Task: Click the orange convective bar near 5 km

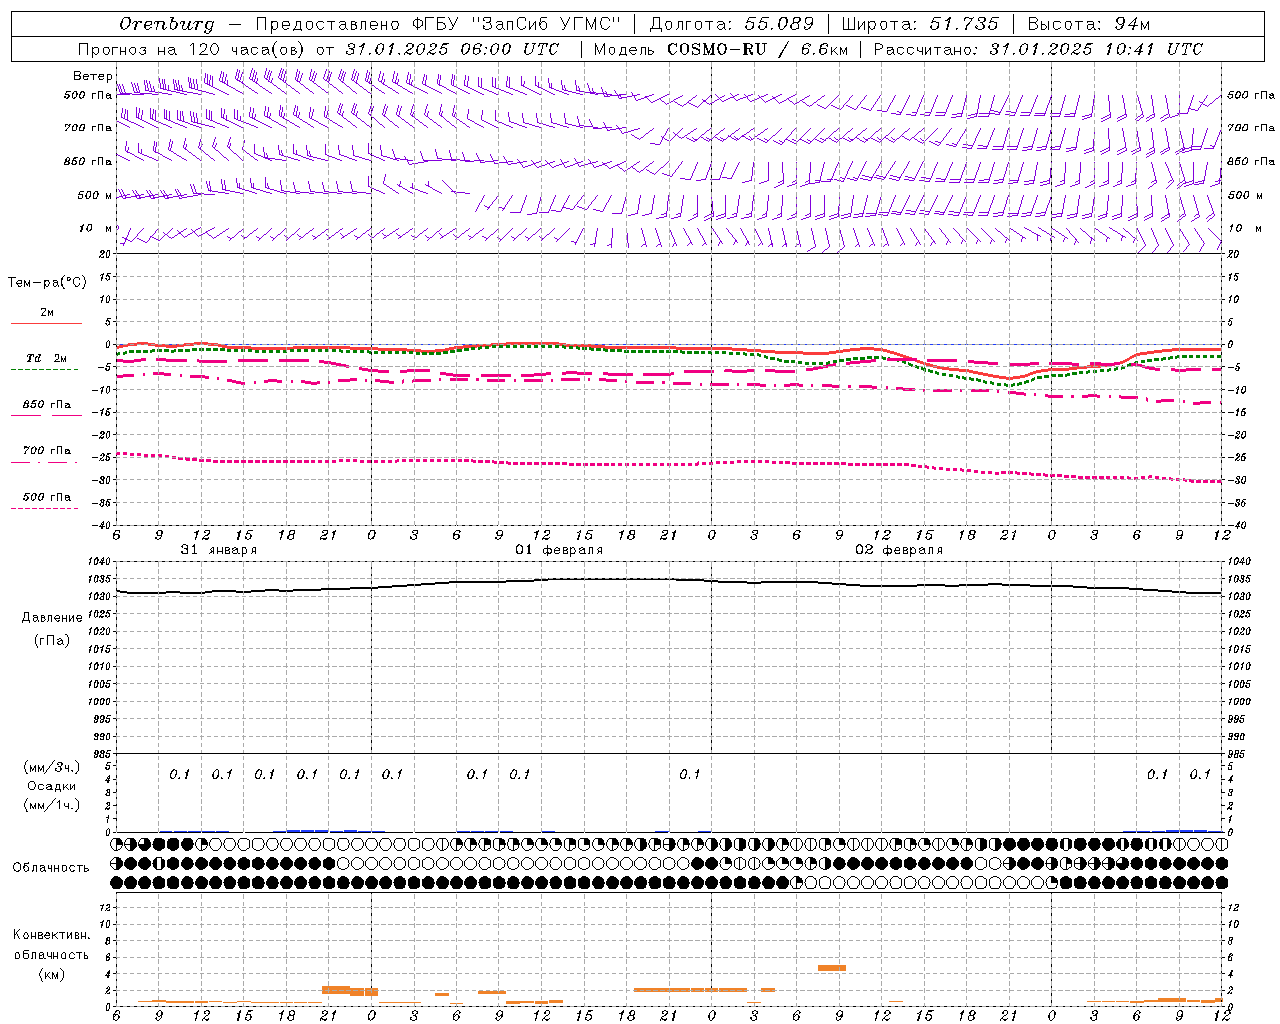Action: (832, 968)
